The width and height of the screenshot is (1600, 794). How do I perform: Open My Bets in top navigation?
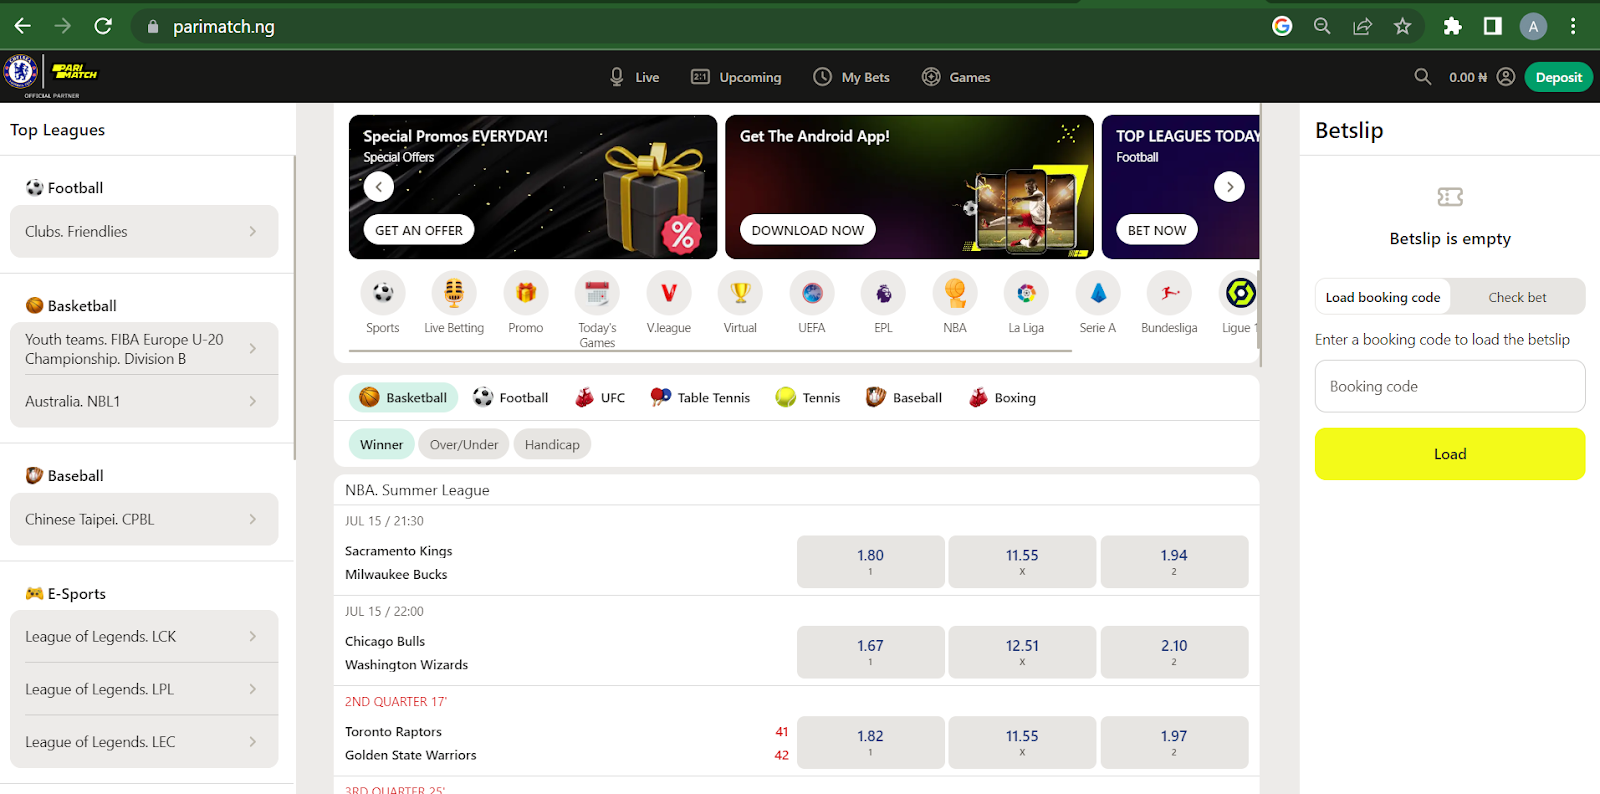coord(852,77)
